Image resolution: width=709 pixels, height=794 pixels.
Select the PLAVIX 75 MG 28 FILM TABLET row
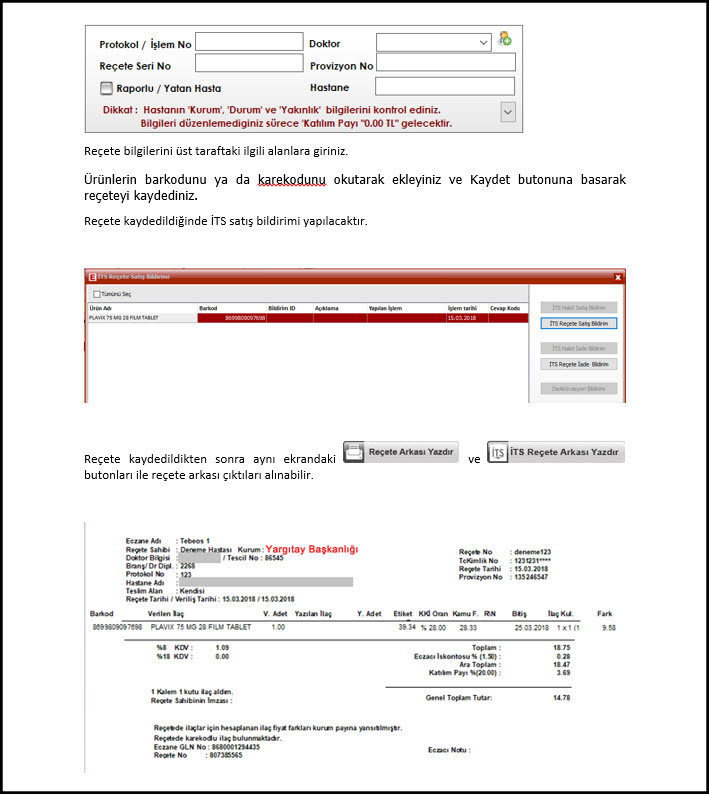point(308,318)
